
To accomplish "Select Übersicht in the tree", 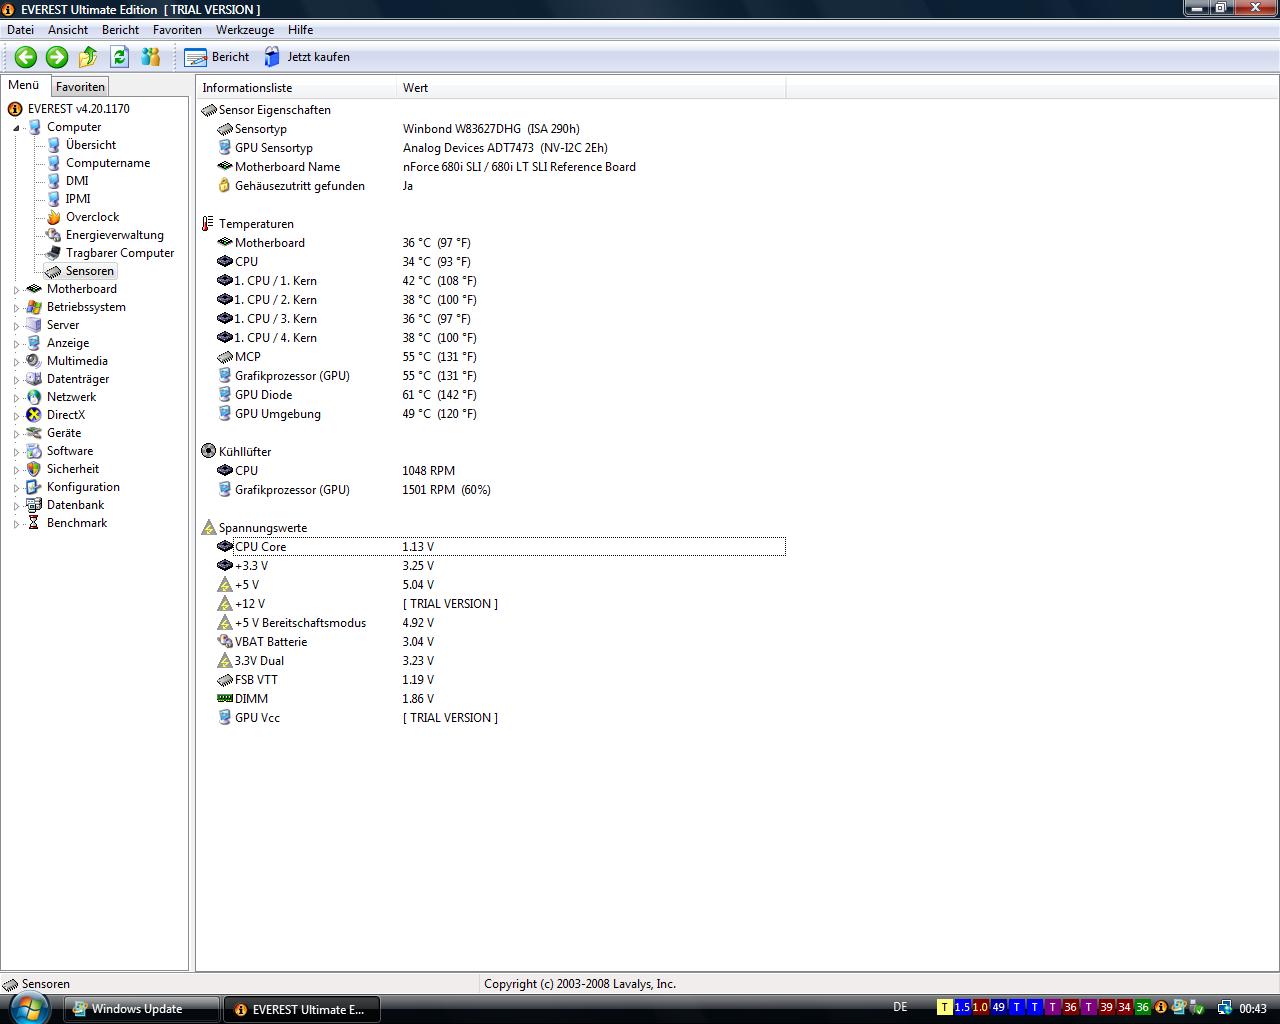I will (91, 145).
